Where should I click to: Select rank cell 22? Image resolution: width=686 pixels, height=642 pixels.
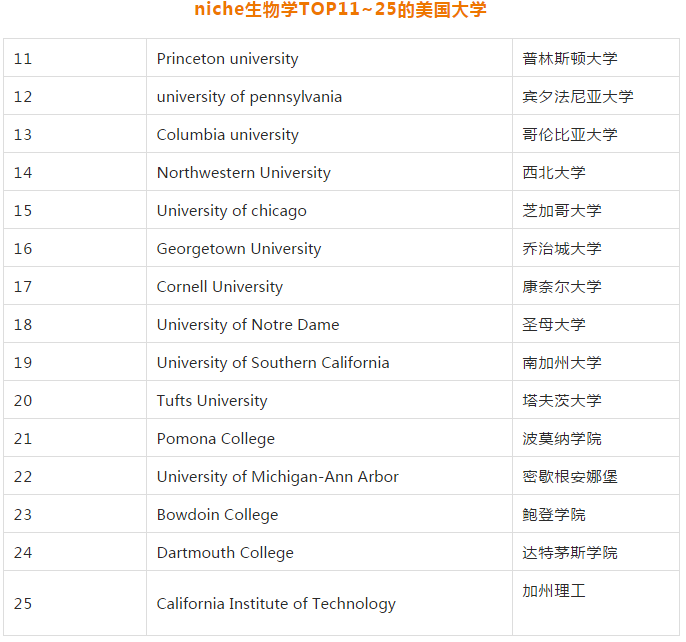coord(75,477)
